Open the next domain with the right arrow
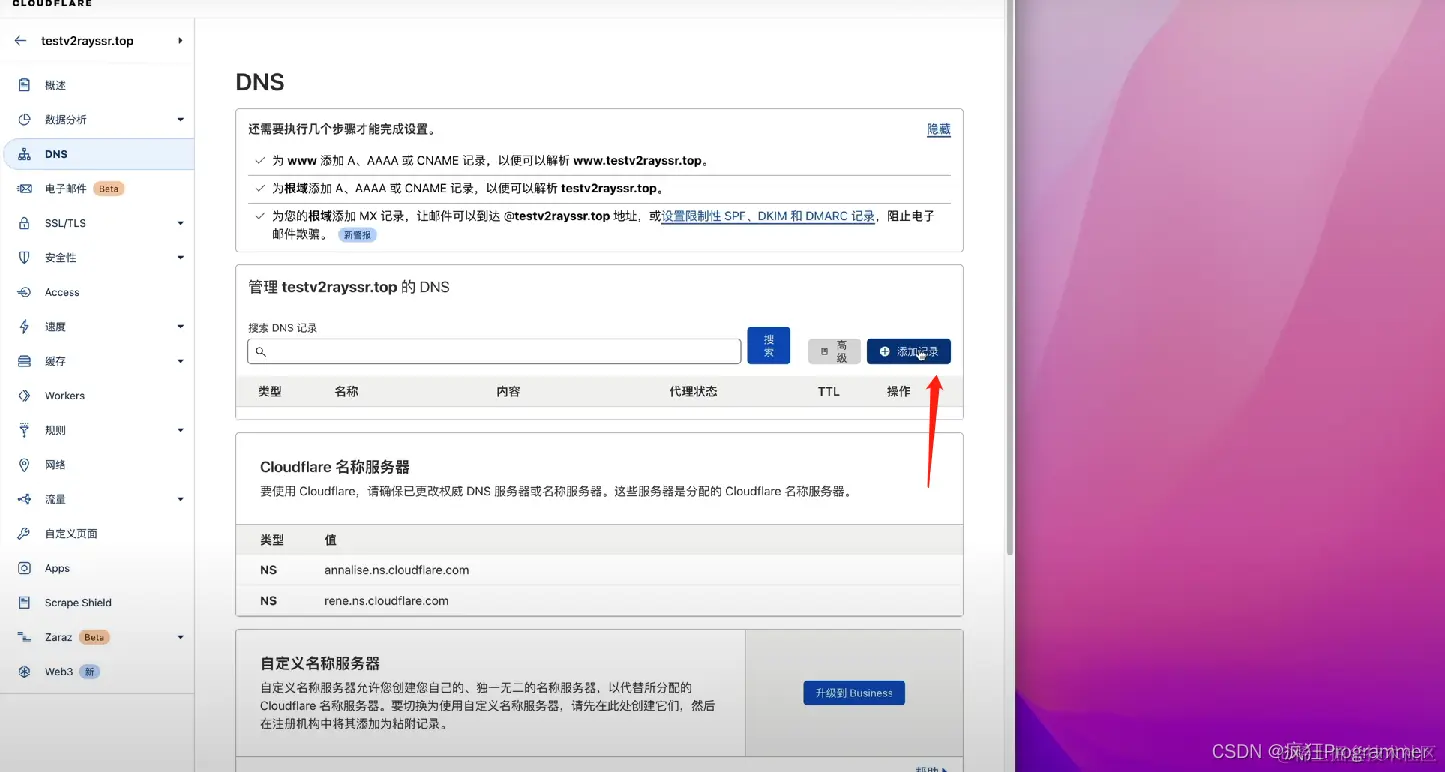Screen dimensions: 1445x772 pyautogui.click(x=179, y=40)
